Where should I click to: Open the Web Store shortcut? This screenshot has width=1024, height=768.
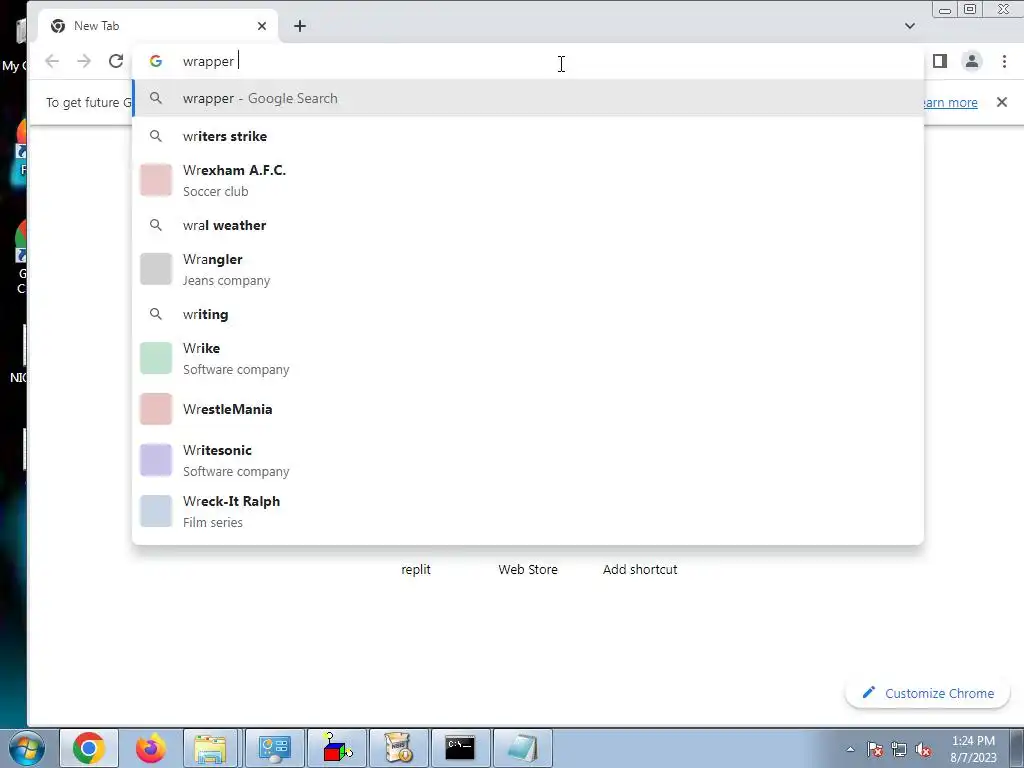[528, 569]
